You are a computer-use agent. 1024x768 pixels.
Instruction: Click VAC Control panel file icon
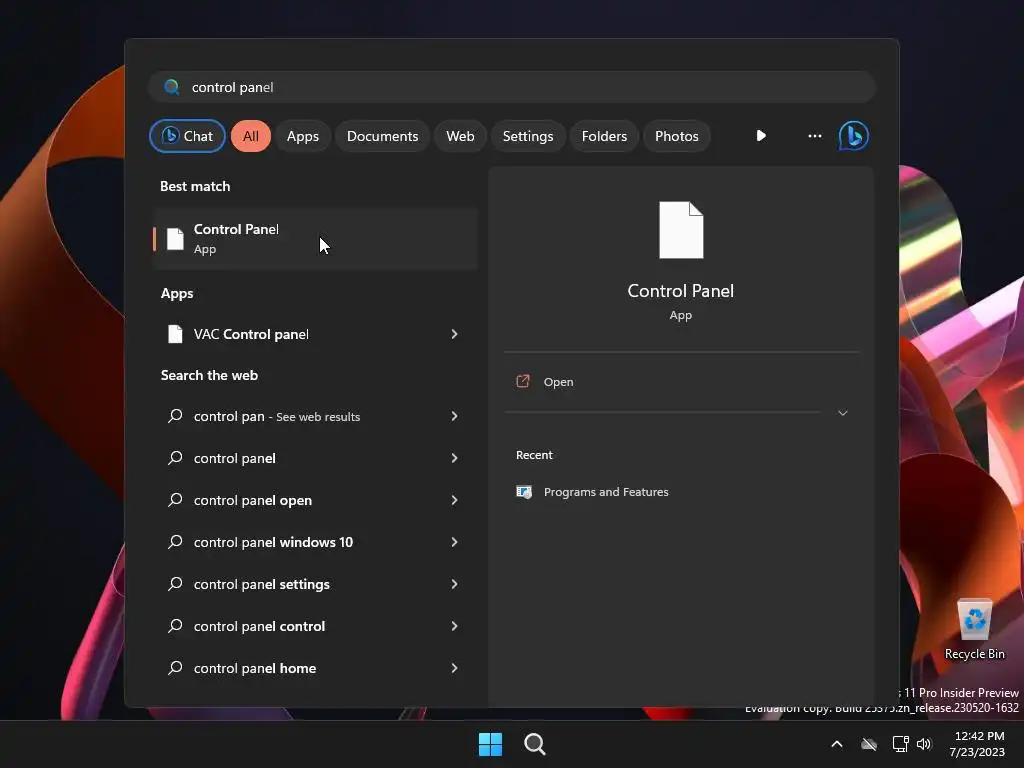(175, 334)
